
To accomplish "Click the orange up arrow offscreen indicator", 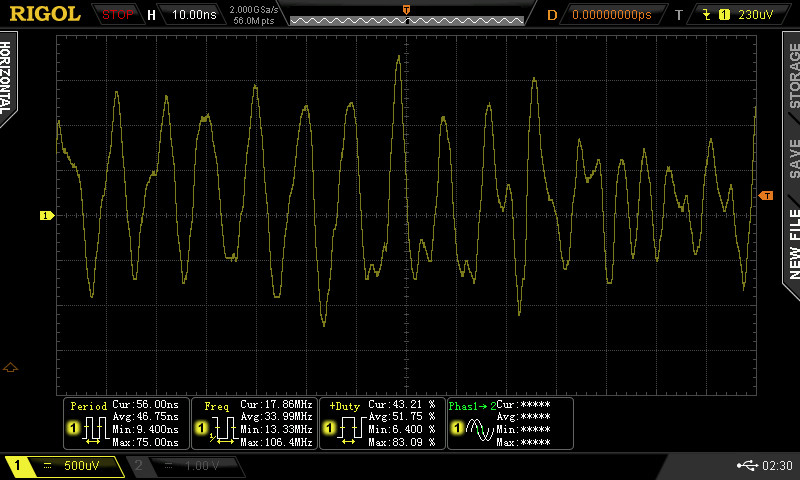I will 10,367.
